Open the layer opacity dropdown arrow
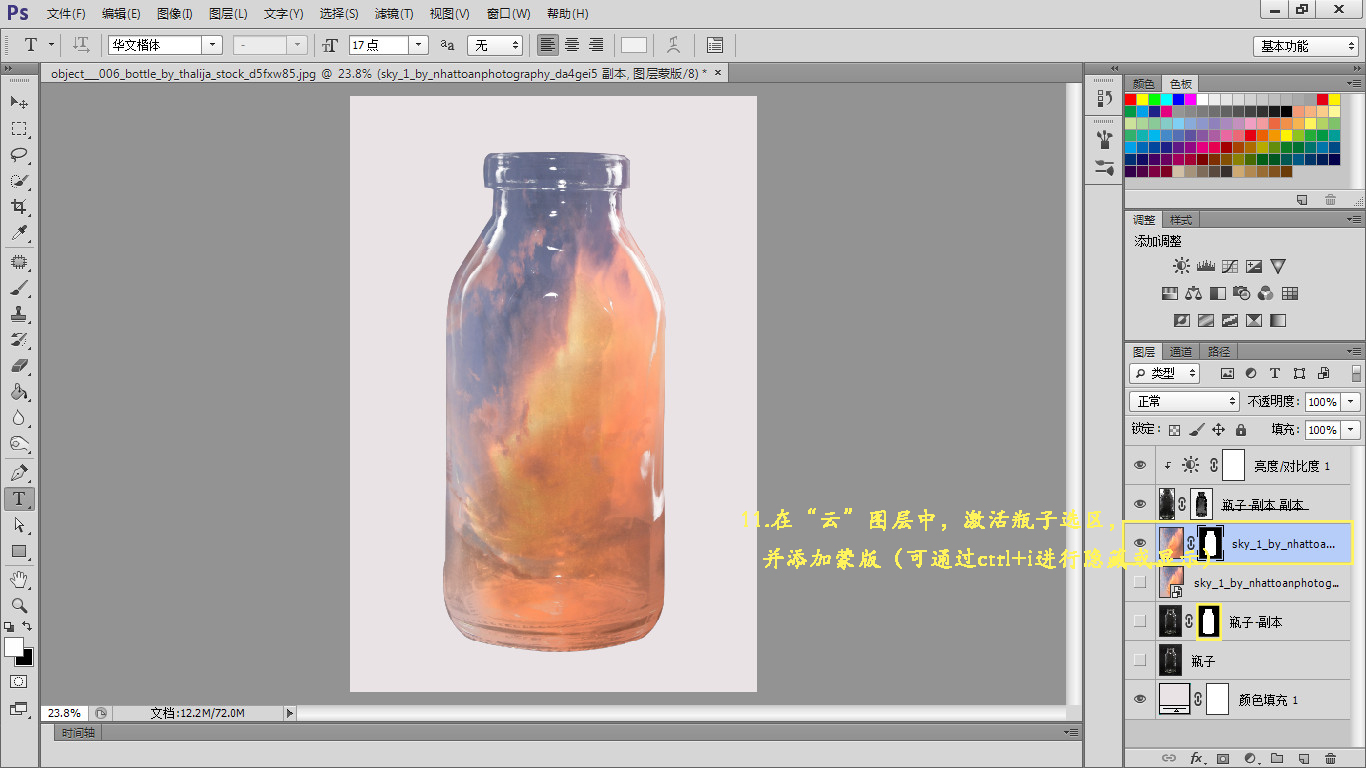Viewport: 1366px width, 768px height. click(x=1351, y=401)
